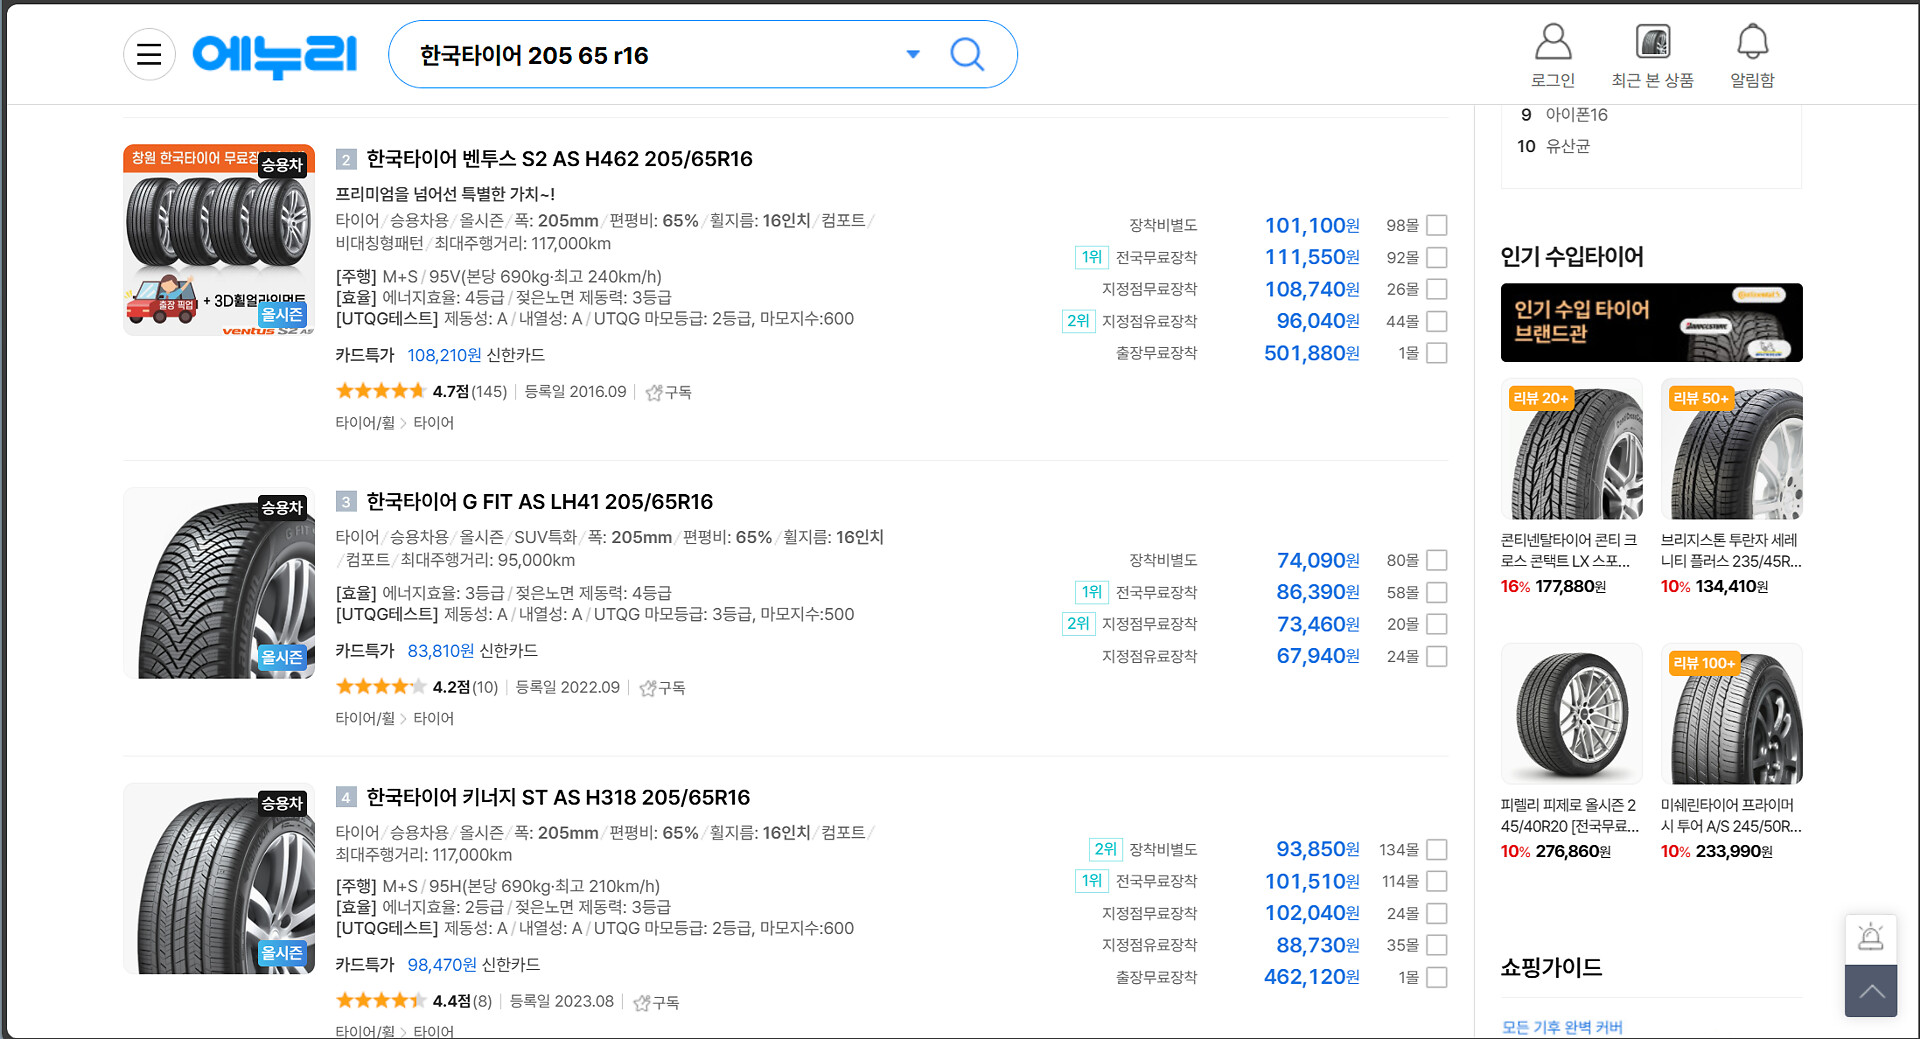
Task: Open the 아이폰16 trending keyword
Action: pos(1577,115)
